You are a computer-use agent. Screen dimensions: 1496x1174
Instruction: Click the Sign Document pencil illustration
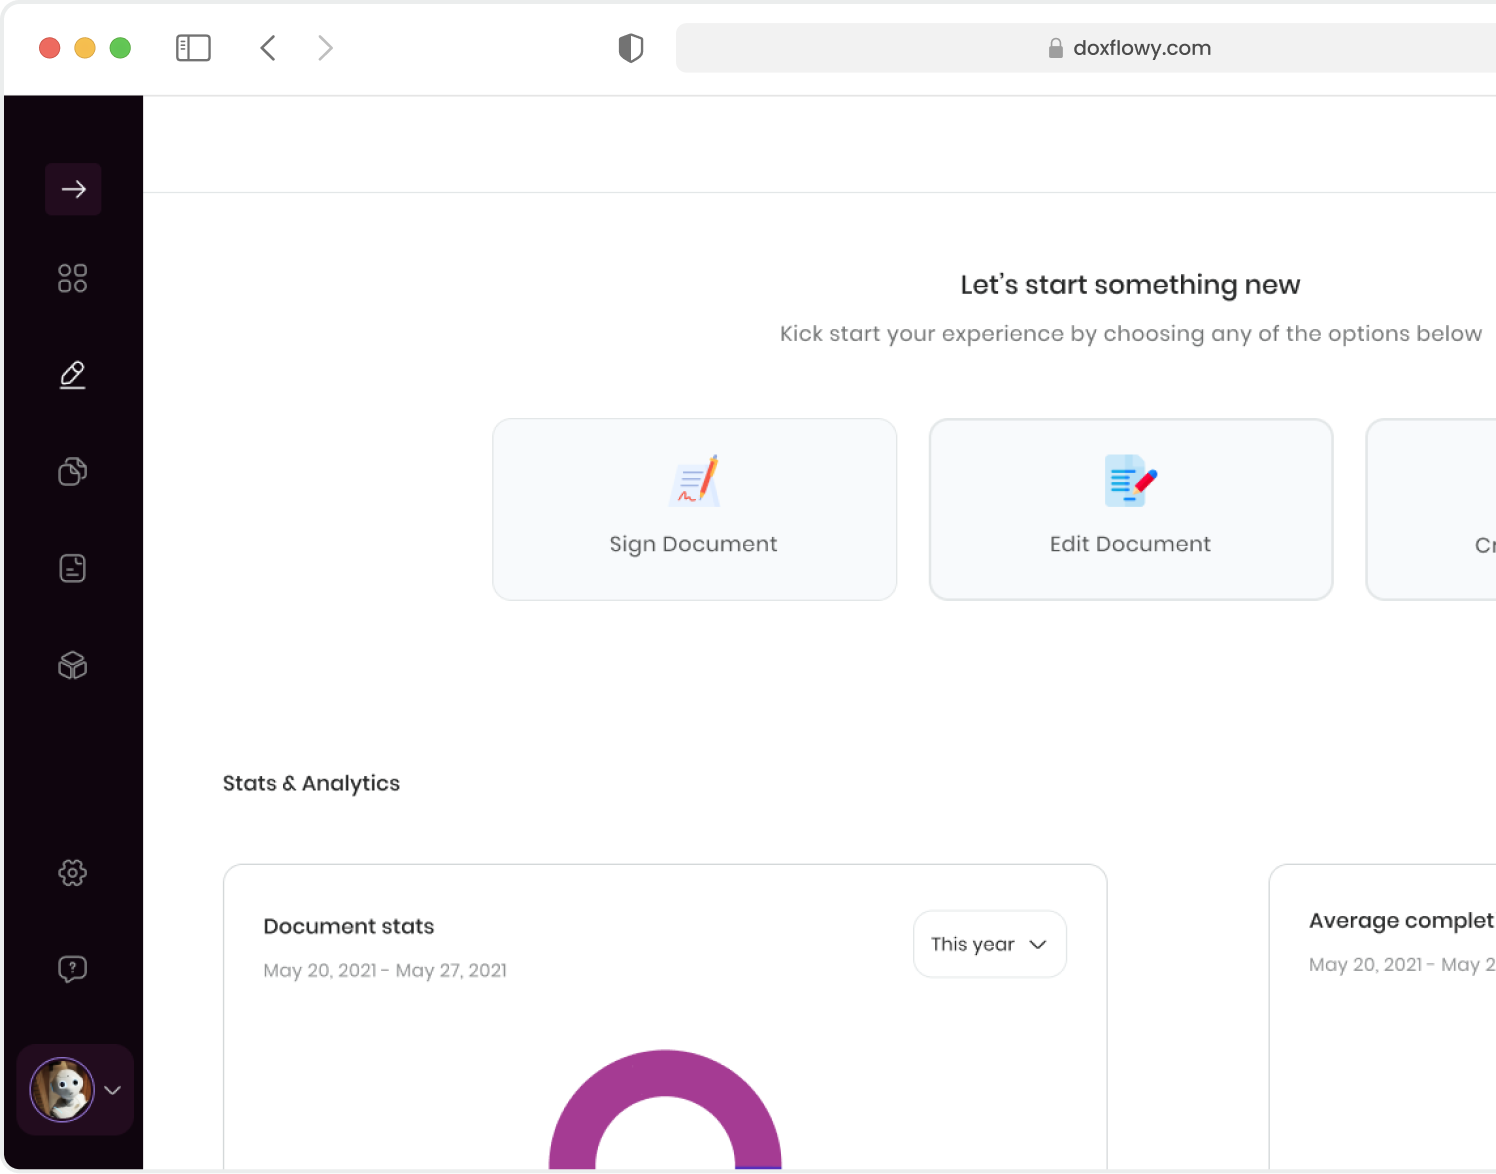(x=694, y=480)
